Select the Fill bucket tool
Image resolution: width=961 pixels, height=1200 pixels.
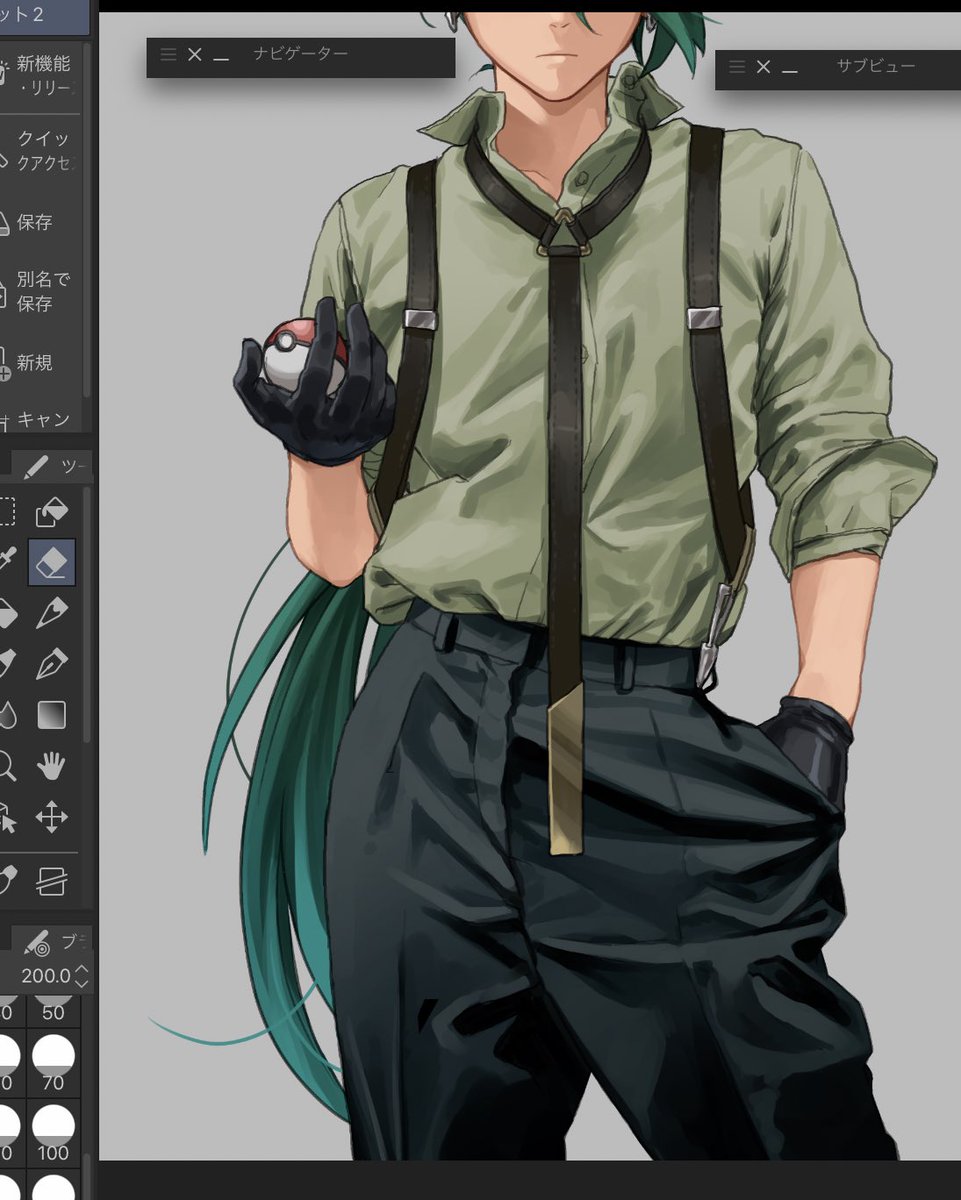[x=6, y=612]
